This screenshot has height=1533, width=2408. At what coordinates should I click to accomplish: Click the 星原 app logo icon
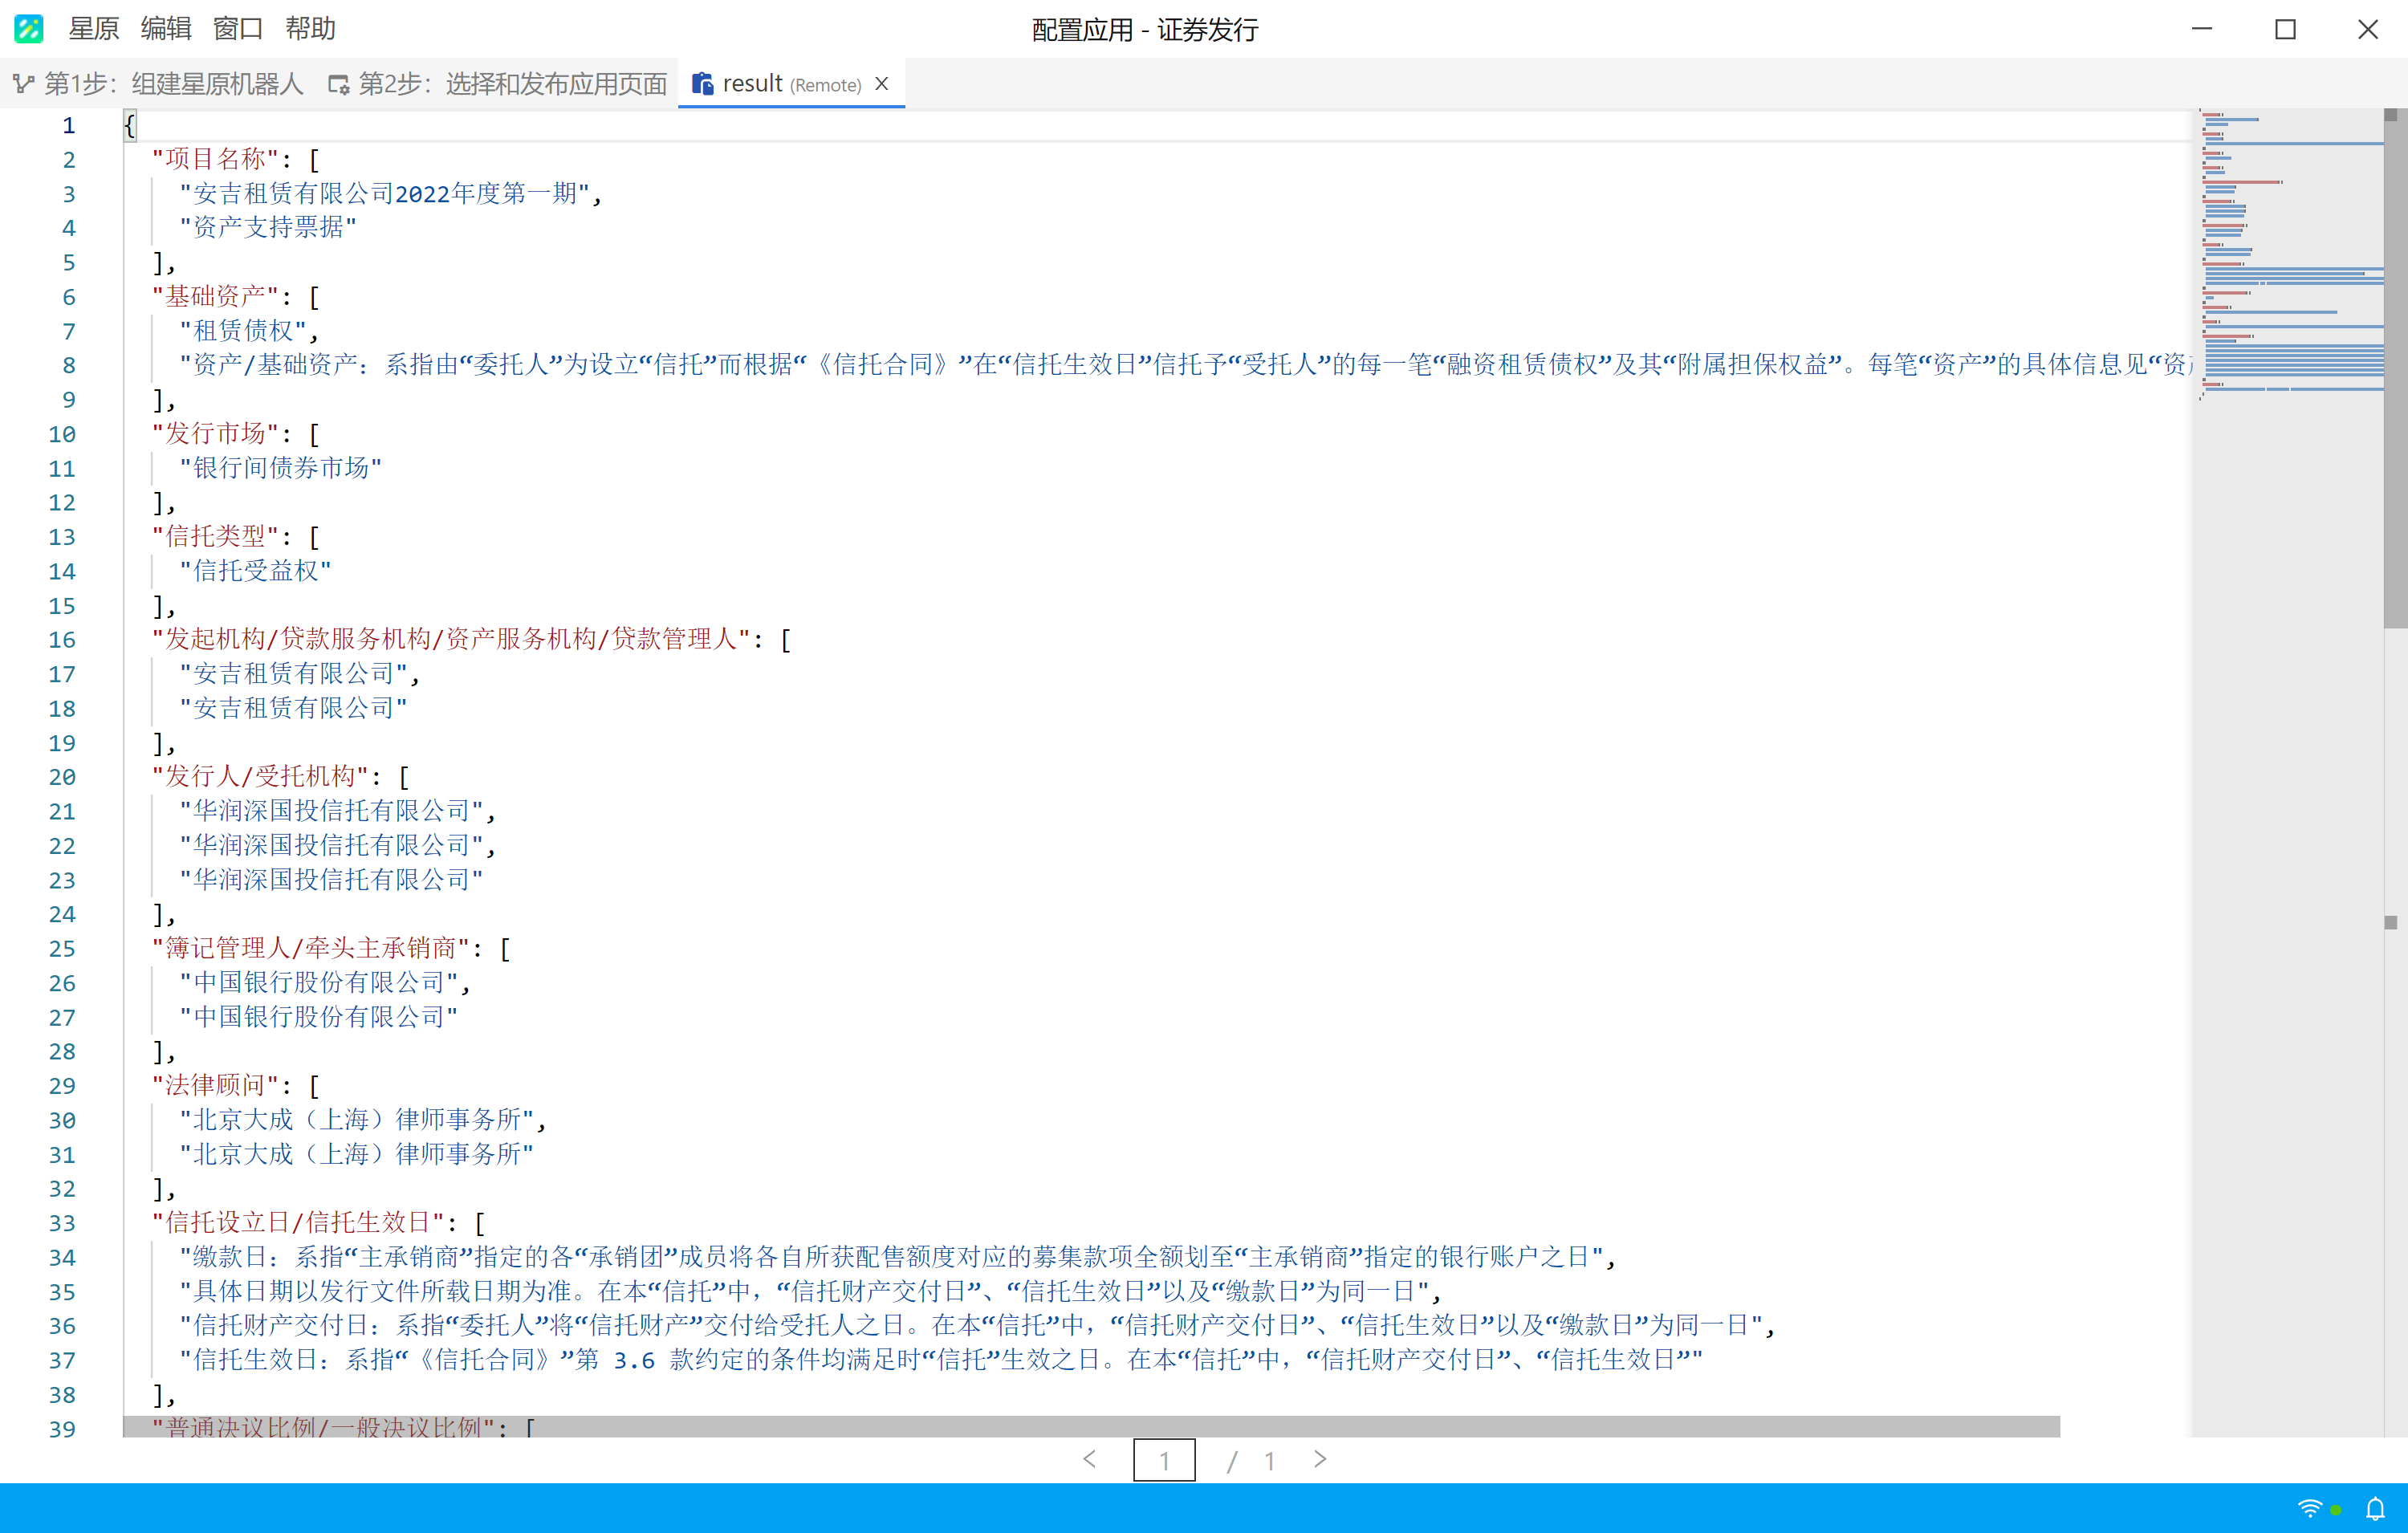(x=29, y=29)
